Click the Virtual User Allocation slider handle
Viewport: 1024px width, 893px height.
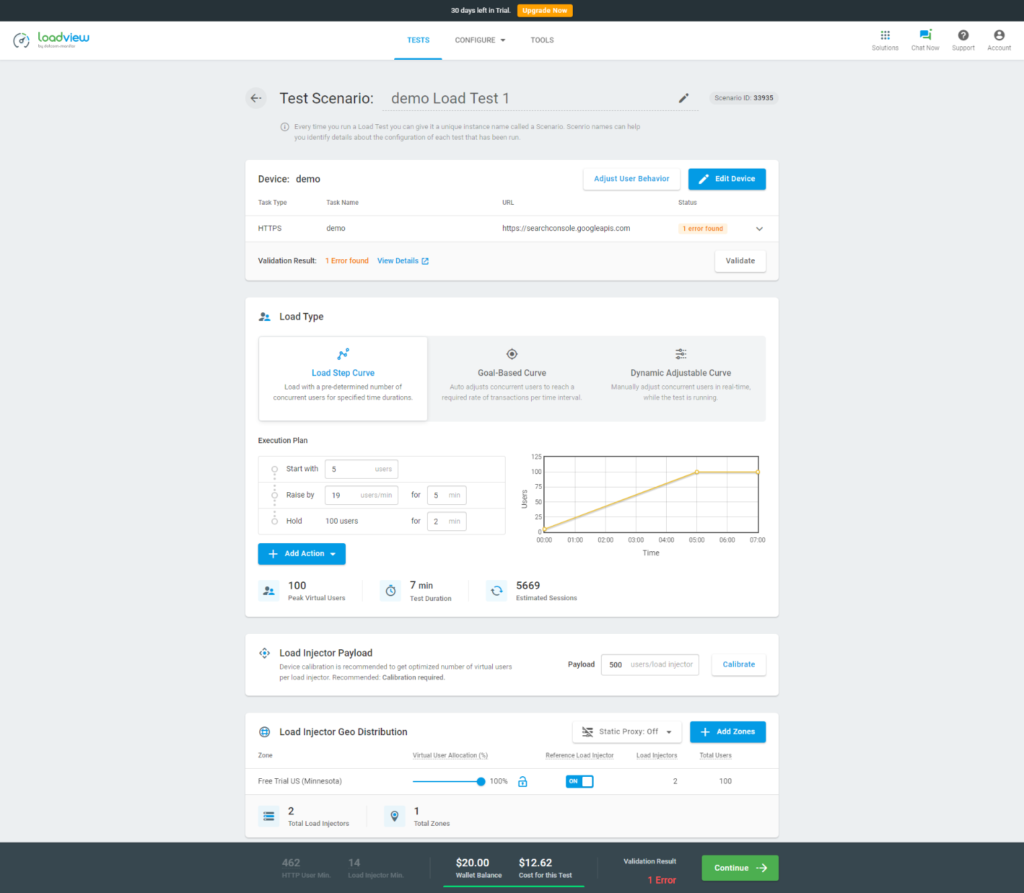point(481,781)
